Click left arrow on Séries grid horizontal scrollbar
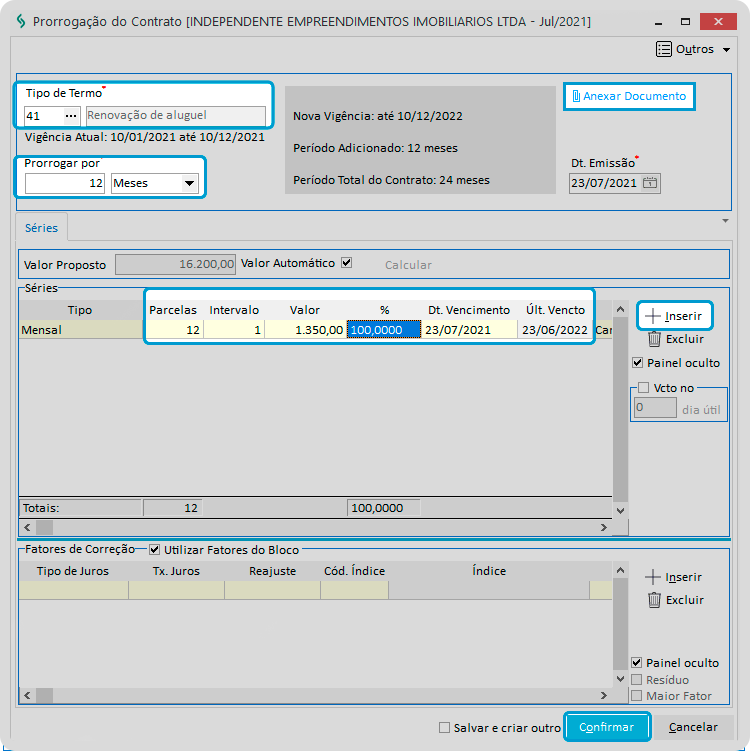This screenshot has width=750, height=751. 27,528
